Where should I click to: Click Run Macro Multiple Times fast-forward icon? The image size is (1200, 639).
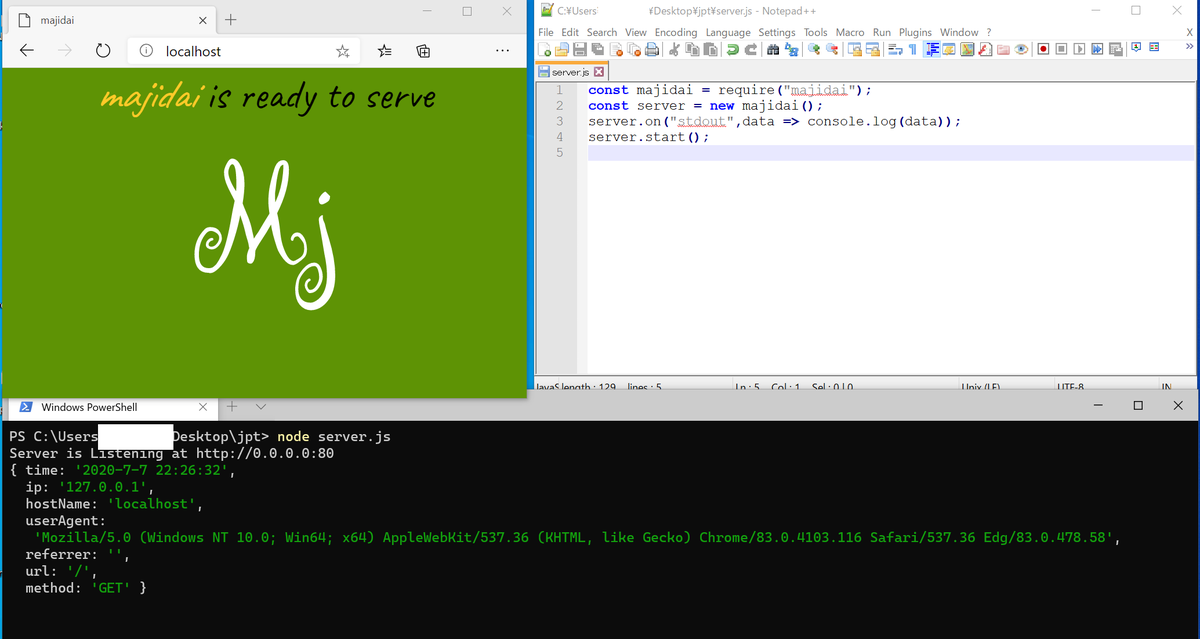pyautogui.click(x=1097, y=48)
